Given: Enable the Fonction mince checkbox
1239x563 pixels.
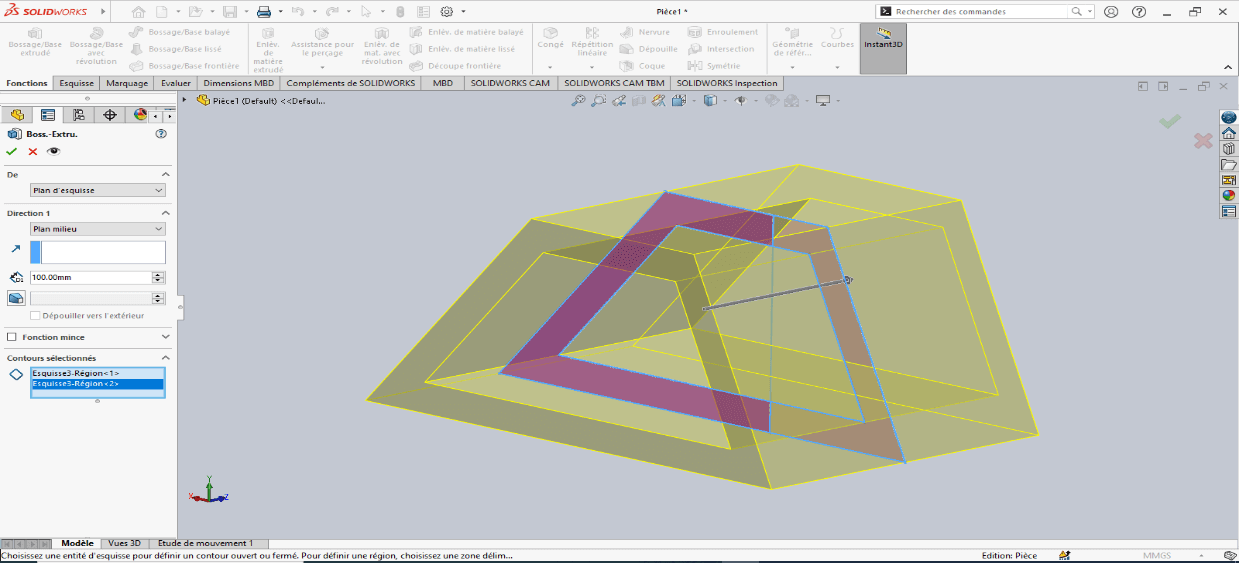Looking at the screenshot, I should (x=12, y=337).
